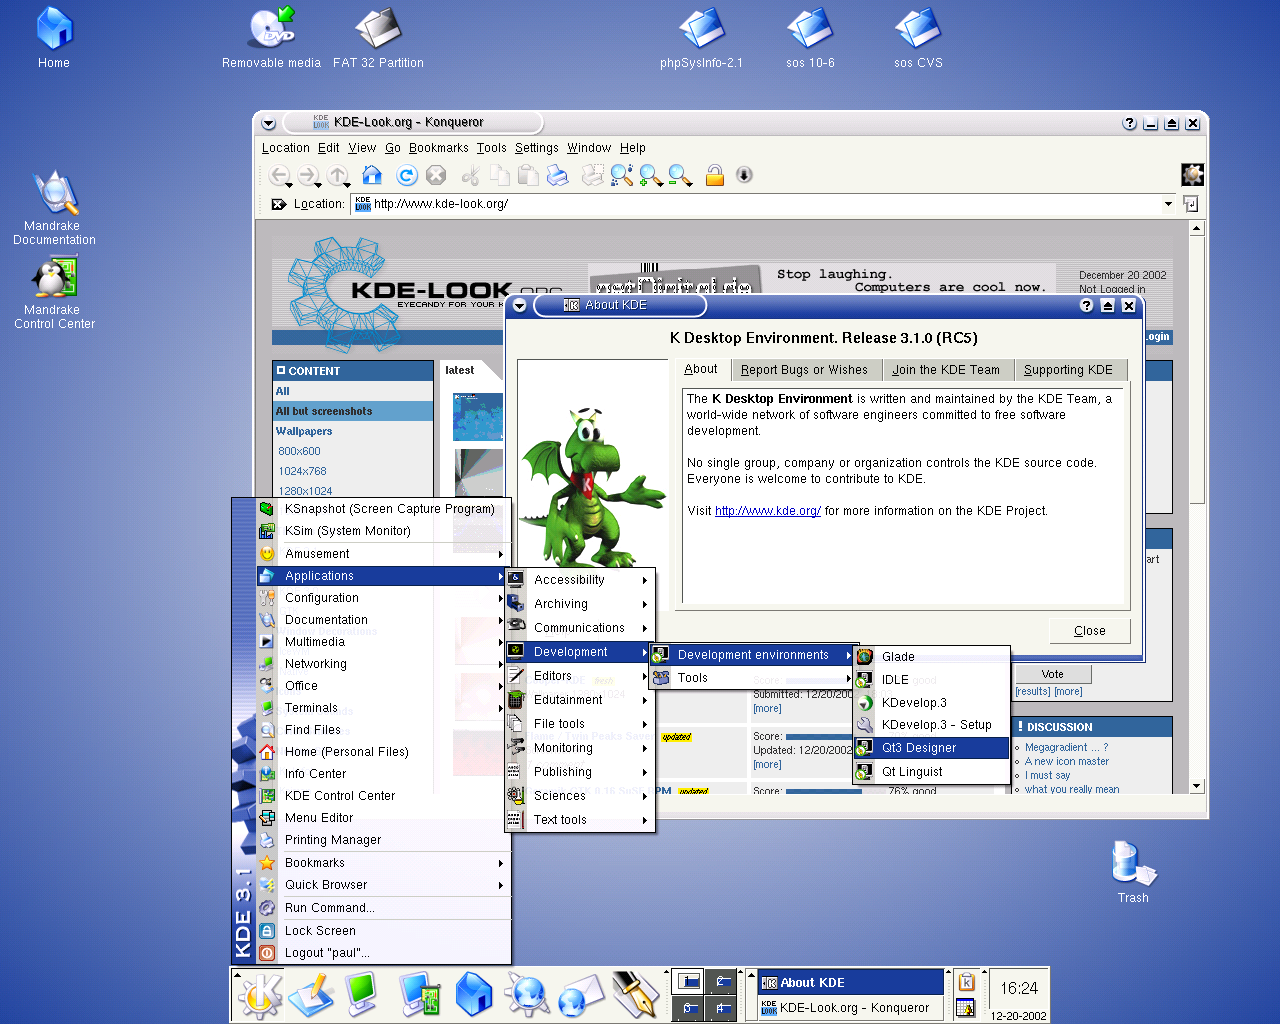Reload the page with the blue Reload icon
Screen dimensions: 1280x1024
(406, 175)
